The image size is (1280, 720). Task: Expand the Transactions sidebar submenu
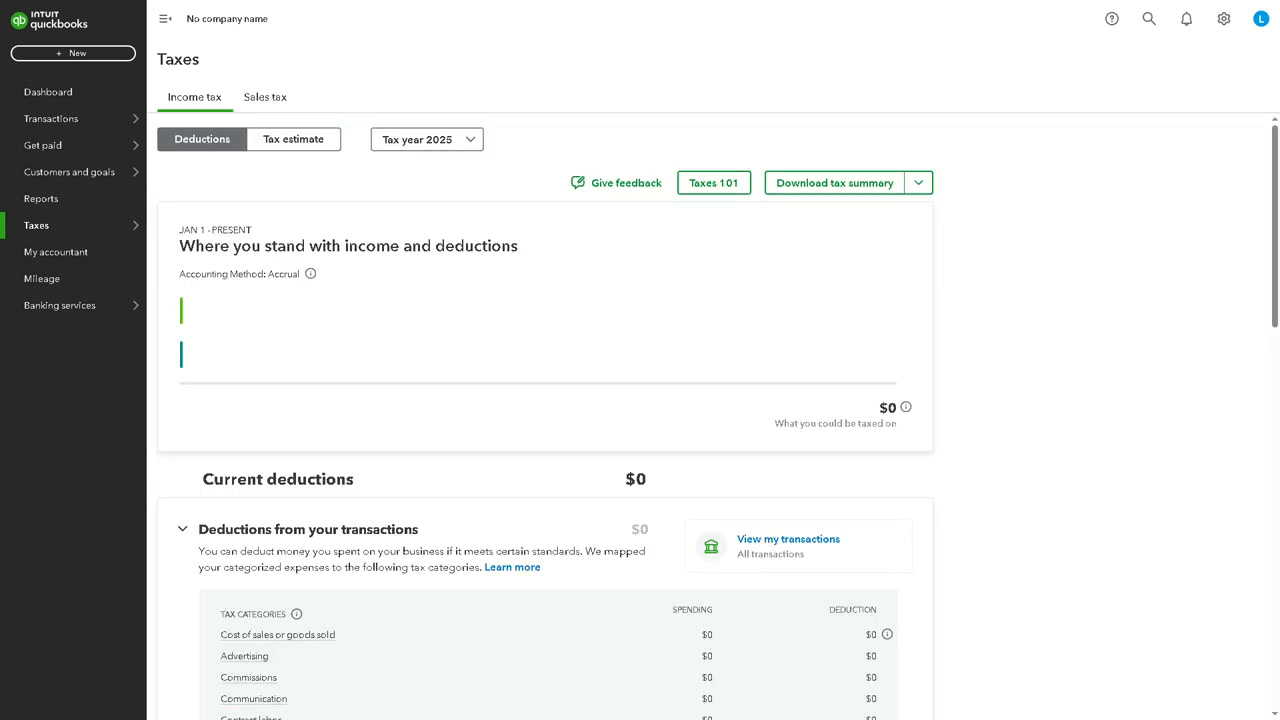pos(136,119)
